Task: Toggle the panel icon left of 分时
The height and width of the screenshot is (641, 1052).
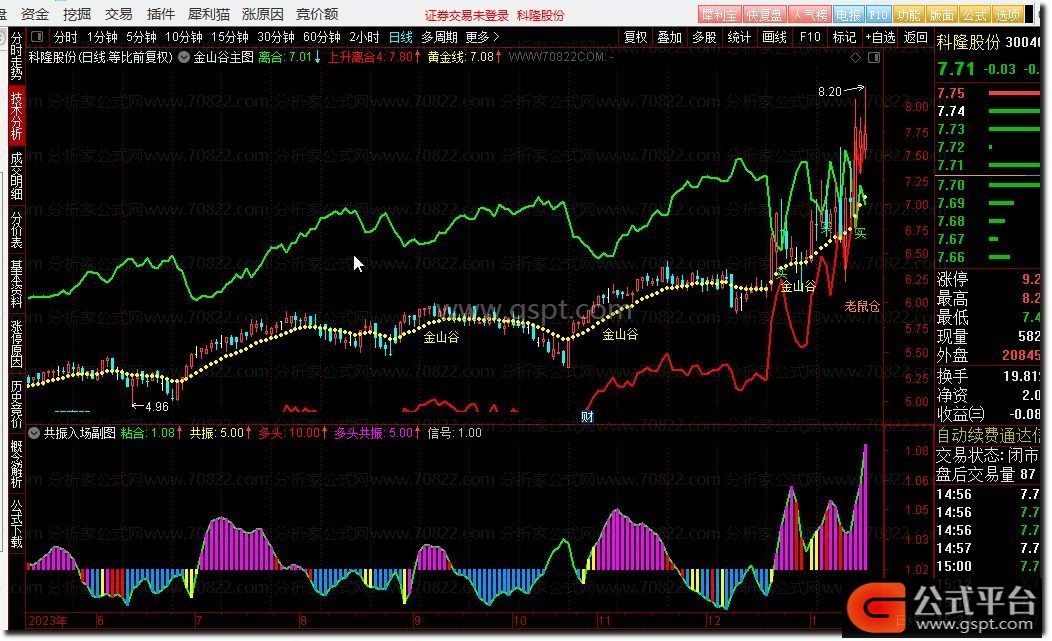Action: [x=37, y=36]
